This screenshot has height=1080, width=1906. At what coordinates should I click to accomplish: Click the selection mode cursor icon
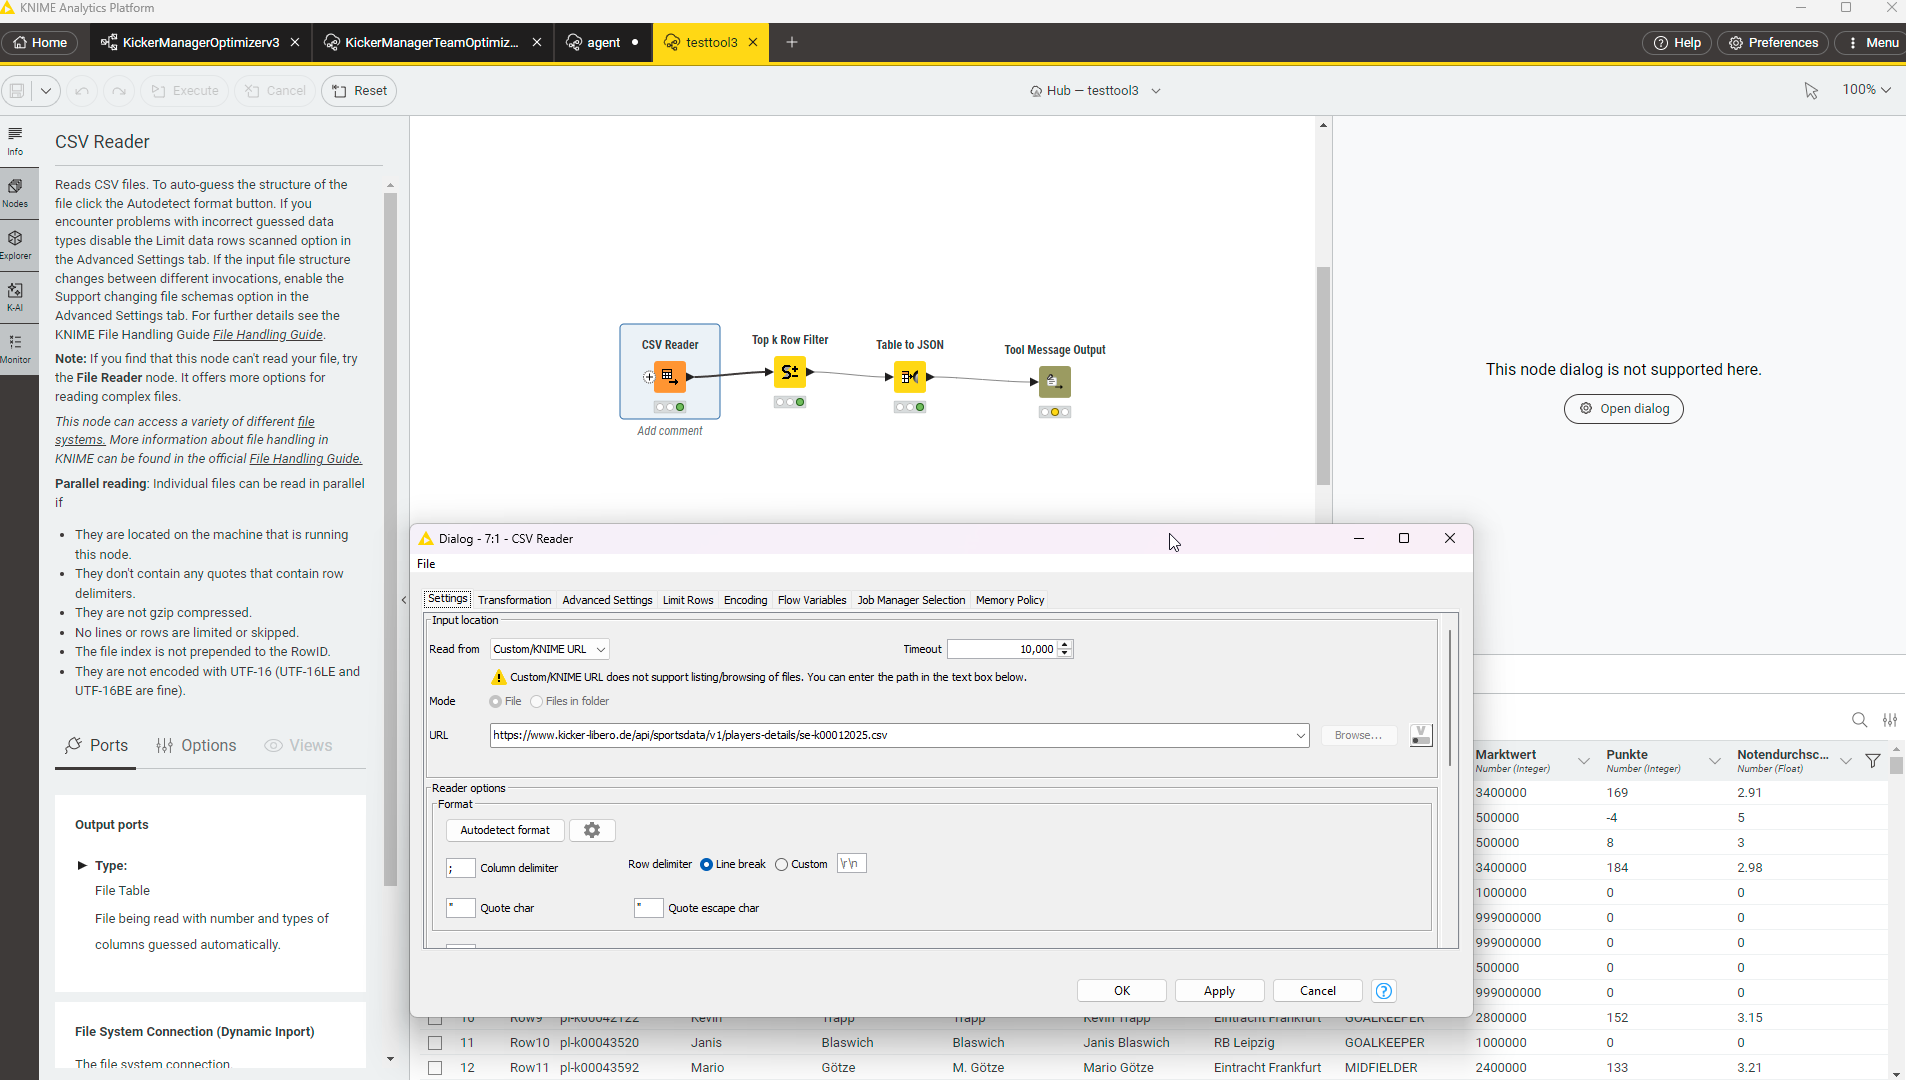point(1811,91)
